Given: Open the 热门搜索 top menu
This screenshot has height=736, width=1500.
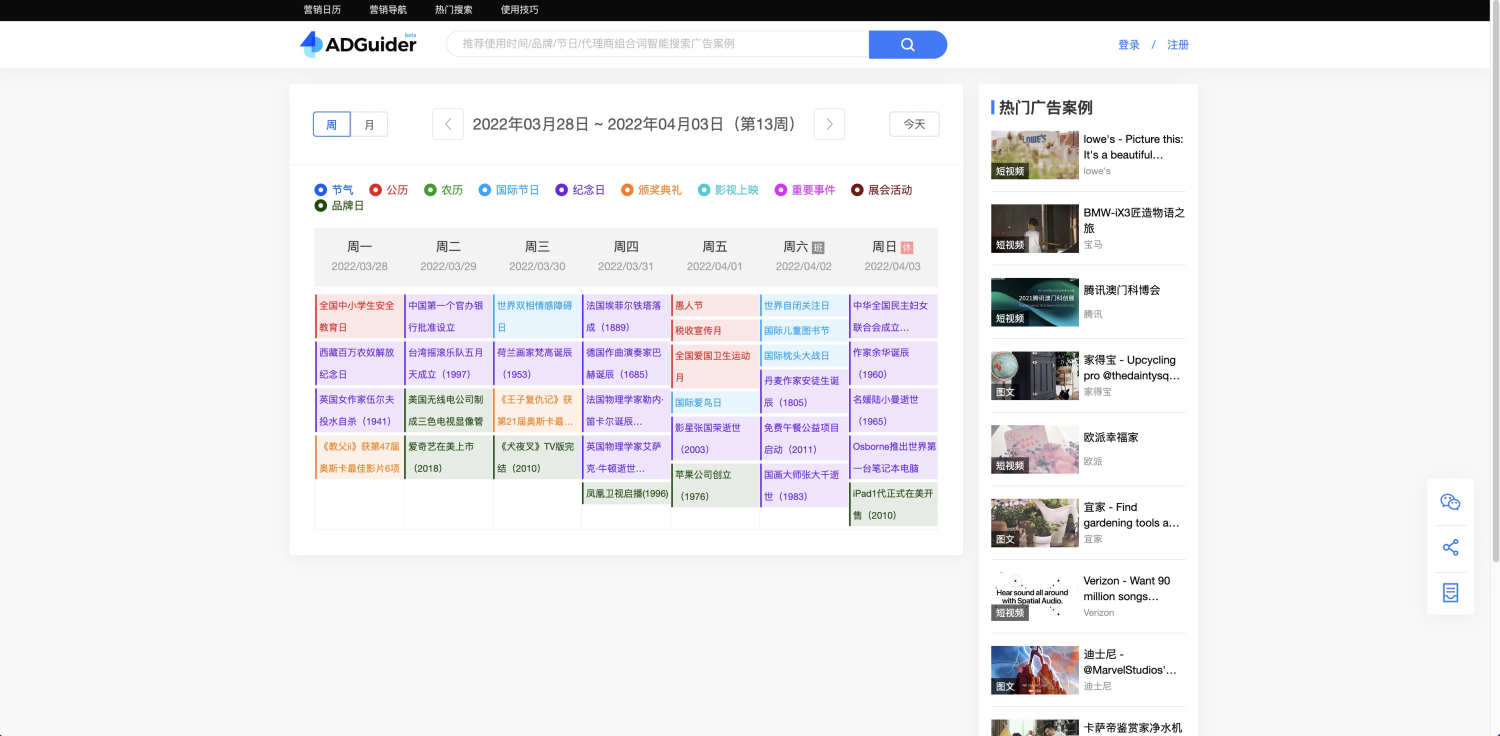Looking at the screenshot, I should [454, 10].
